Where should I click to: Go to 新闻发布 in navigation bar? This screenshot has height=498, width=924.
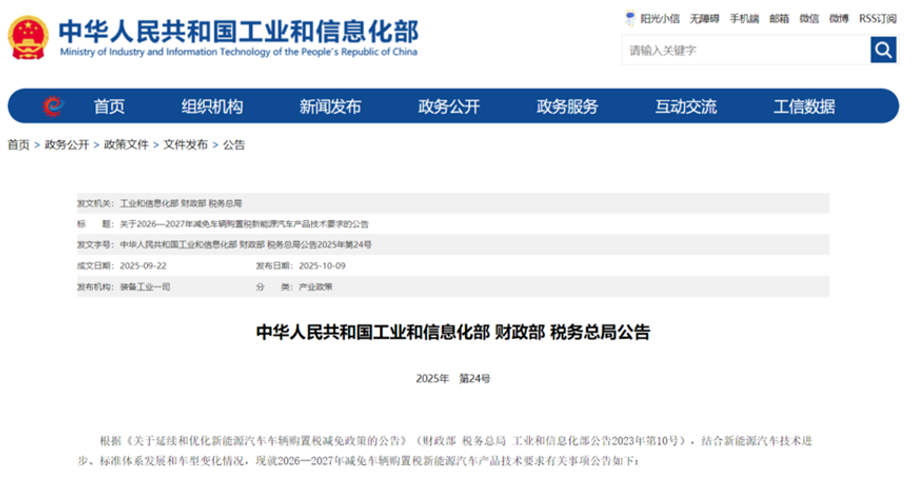[330, 107]
